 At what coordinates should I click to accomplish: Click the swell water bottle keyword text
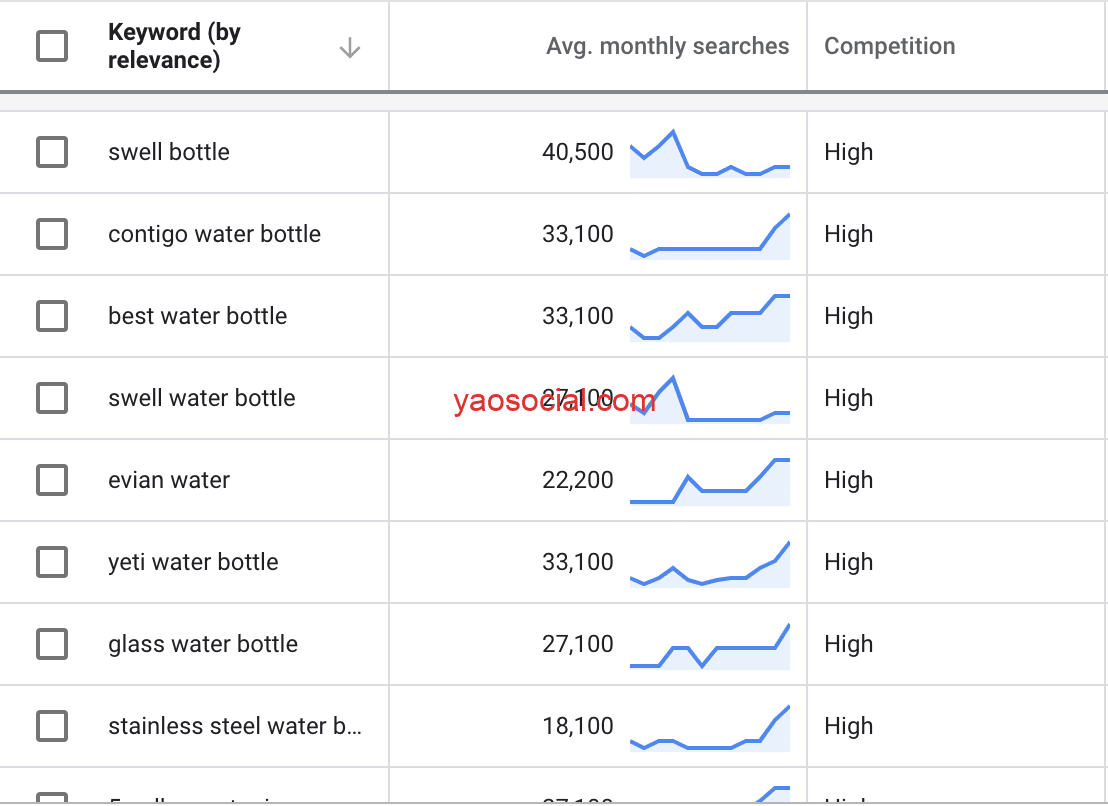202,398
